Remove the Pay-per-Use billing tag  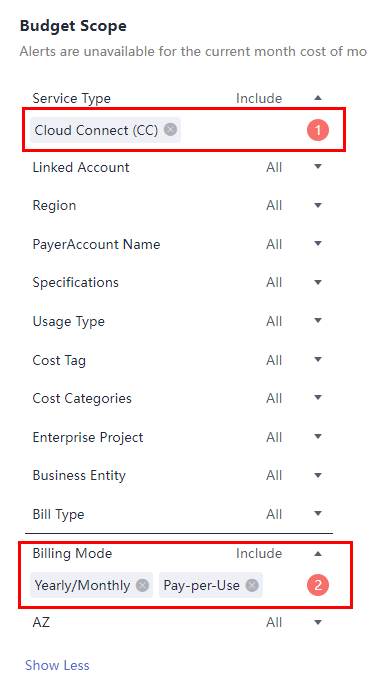(252, 586)
